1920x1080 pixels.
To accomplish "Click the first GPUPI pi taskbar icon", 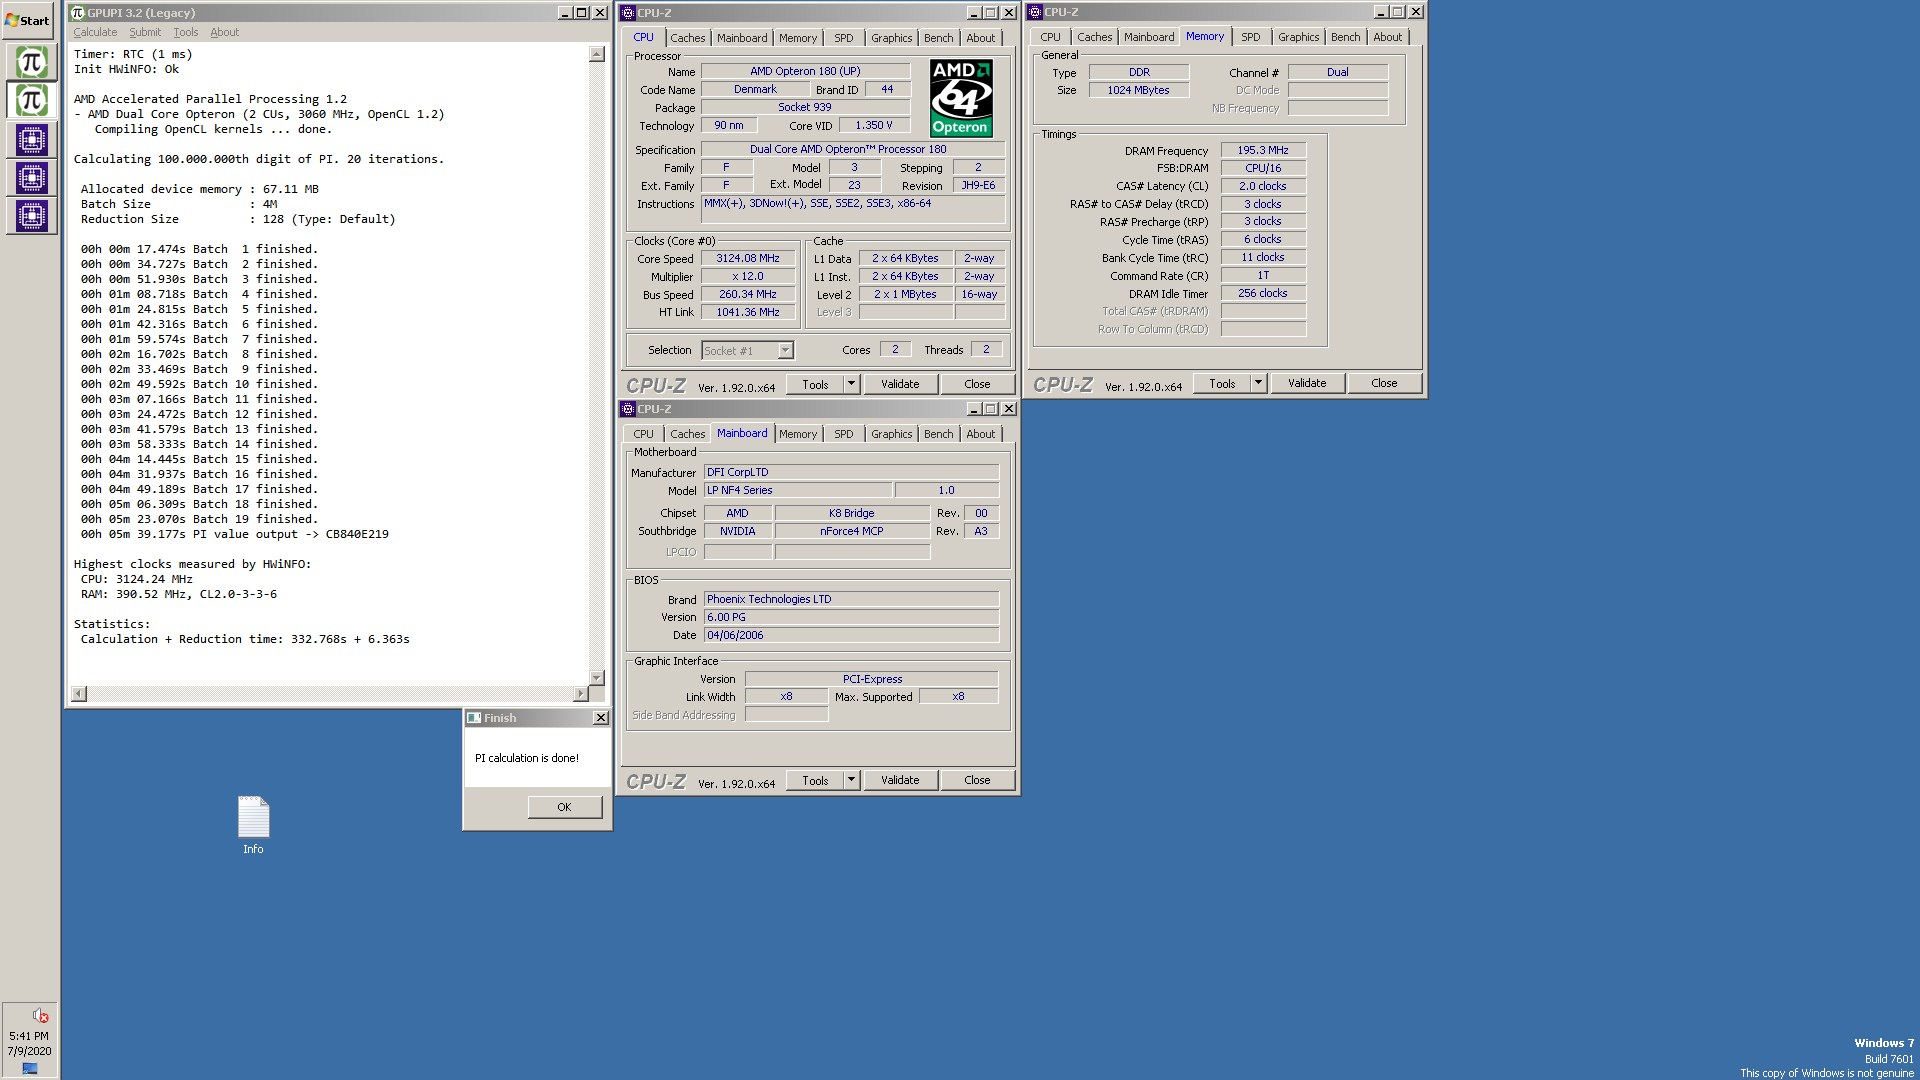I will click(31, 62).
